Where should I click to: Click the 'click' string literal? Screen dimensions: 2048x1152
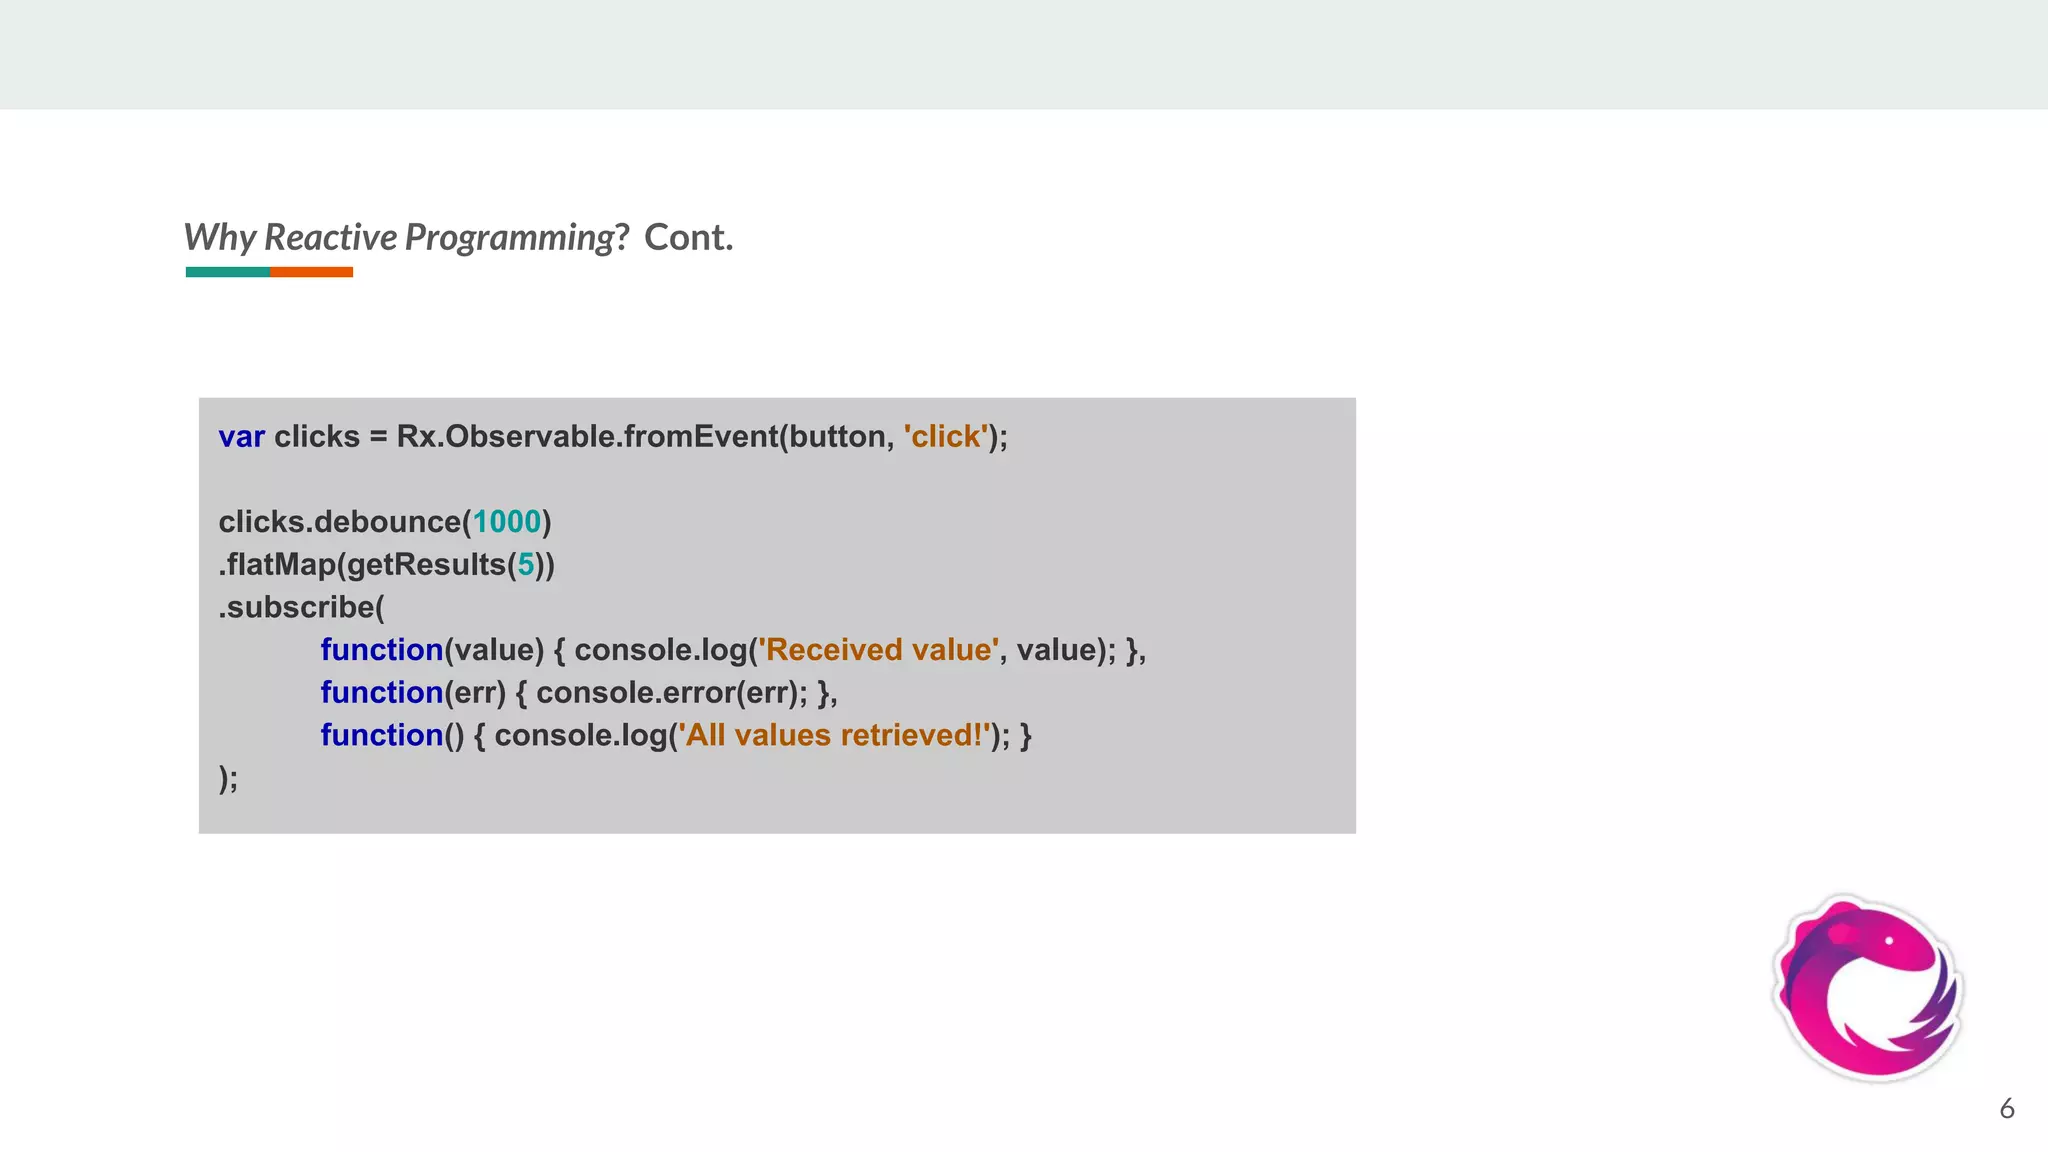click(x=945, y=437)
